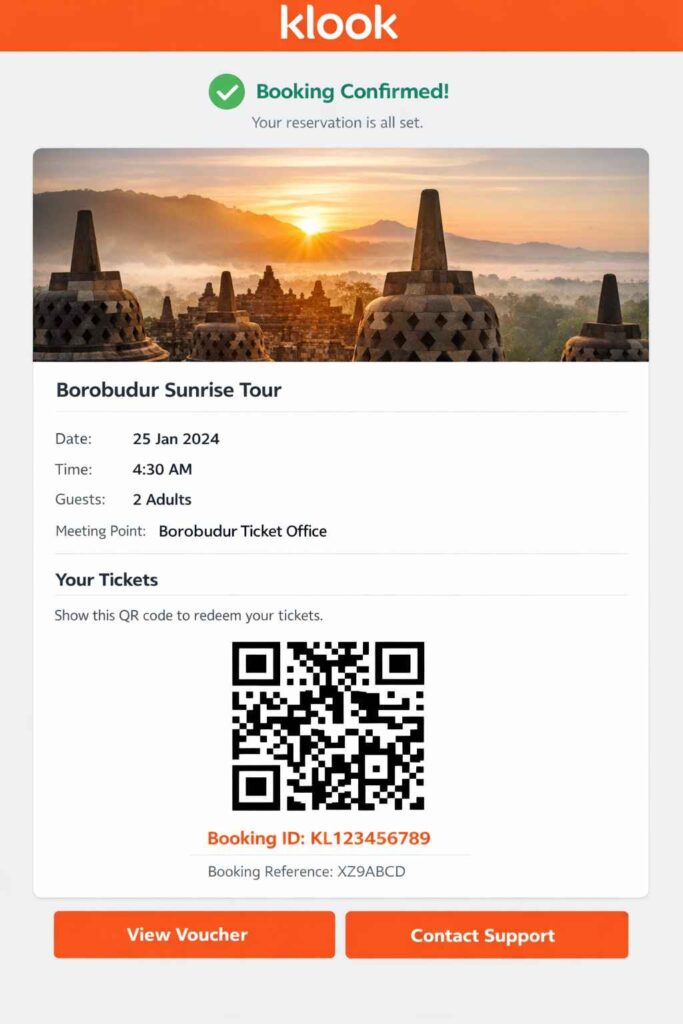The width and height of the screenshot is (683, 1024).
Task: Click the Klook logo
Action: [341, 24]
